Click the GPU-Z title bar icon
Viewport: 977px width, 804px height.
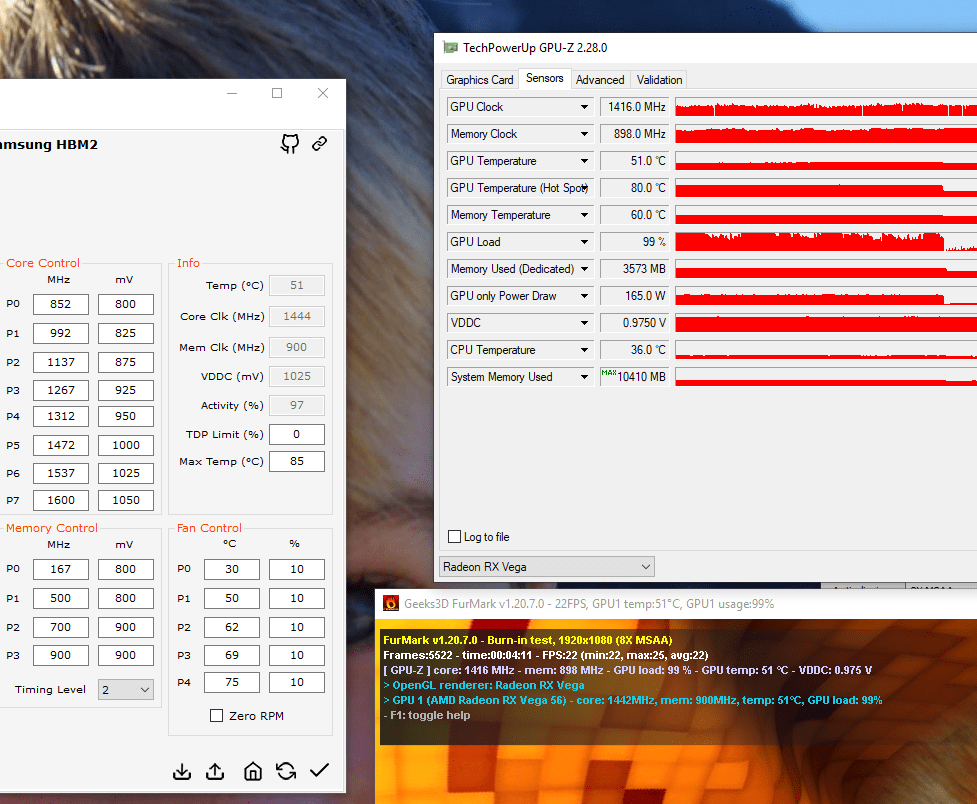coord(450,47)
